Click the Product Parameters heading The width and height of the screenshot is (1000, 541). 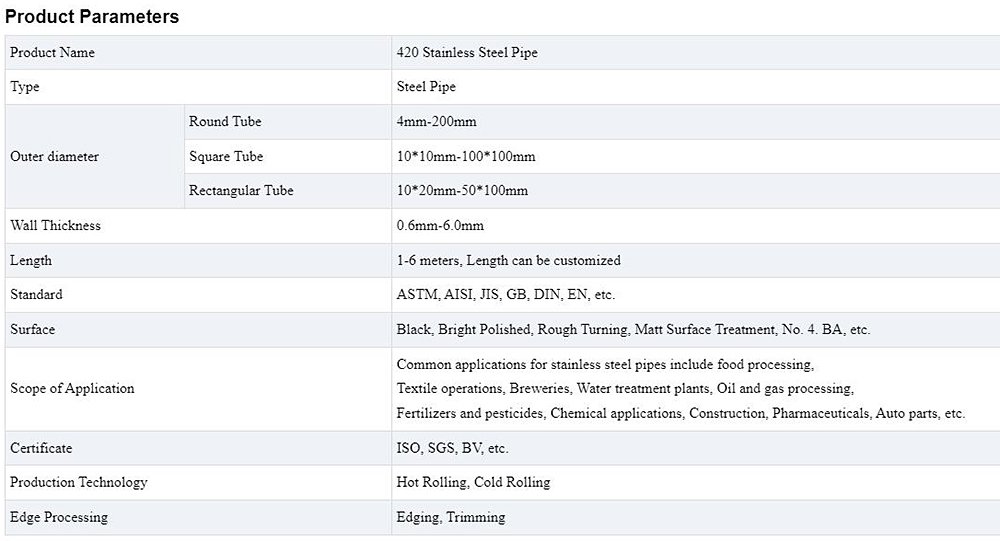[x=92, y=17]
